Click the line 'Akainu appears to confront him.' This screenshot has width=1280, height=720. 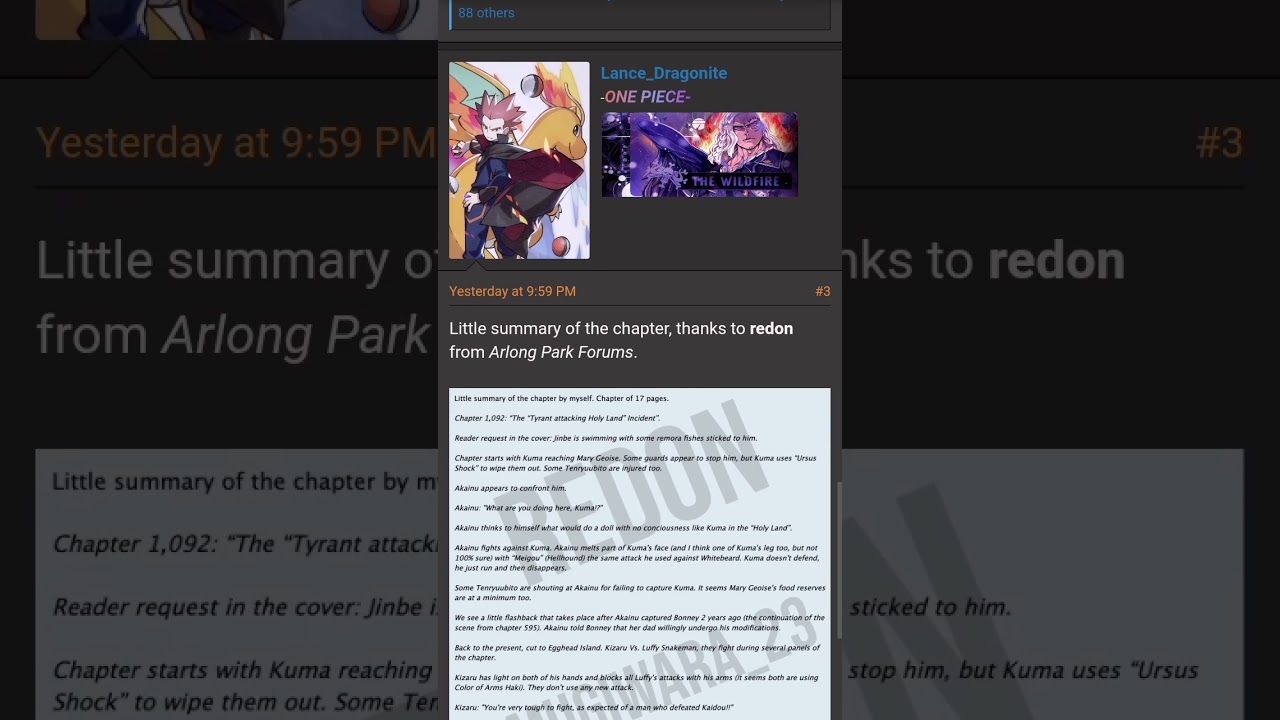point(510,488)
